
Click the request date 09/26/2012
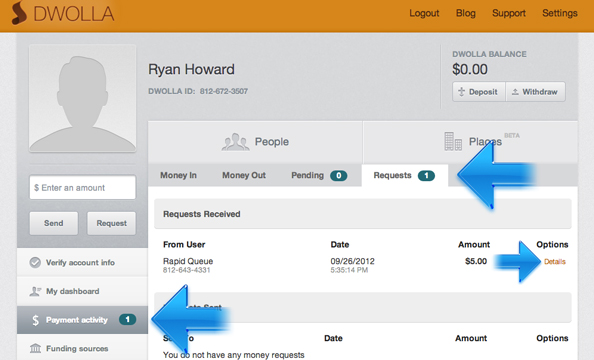tap(352, 261)
